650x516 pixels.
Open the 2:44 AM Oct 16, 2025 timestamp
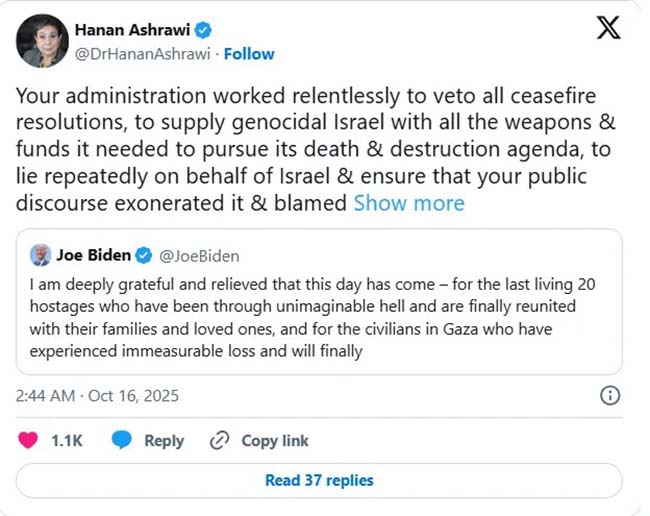(98, 396)
